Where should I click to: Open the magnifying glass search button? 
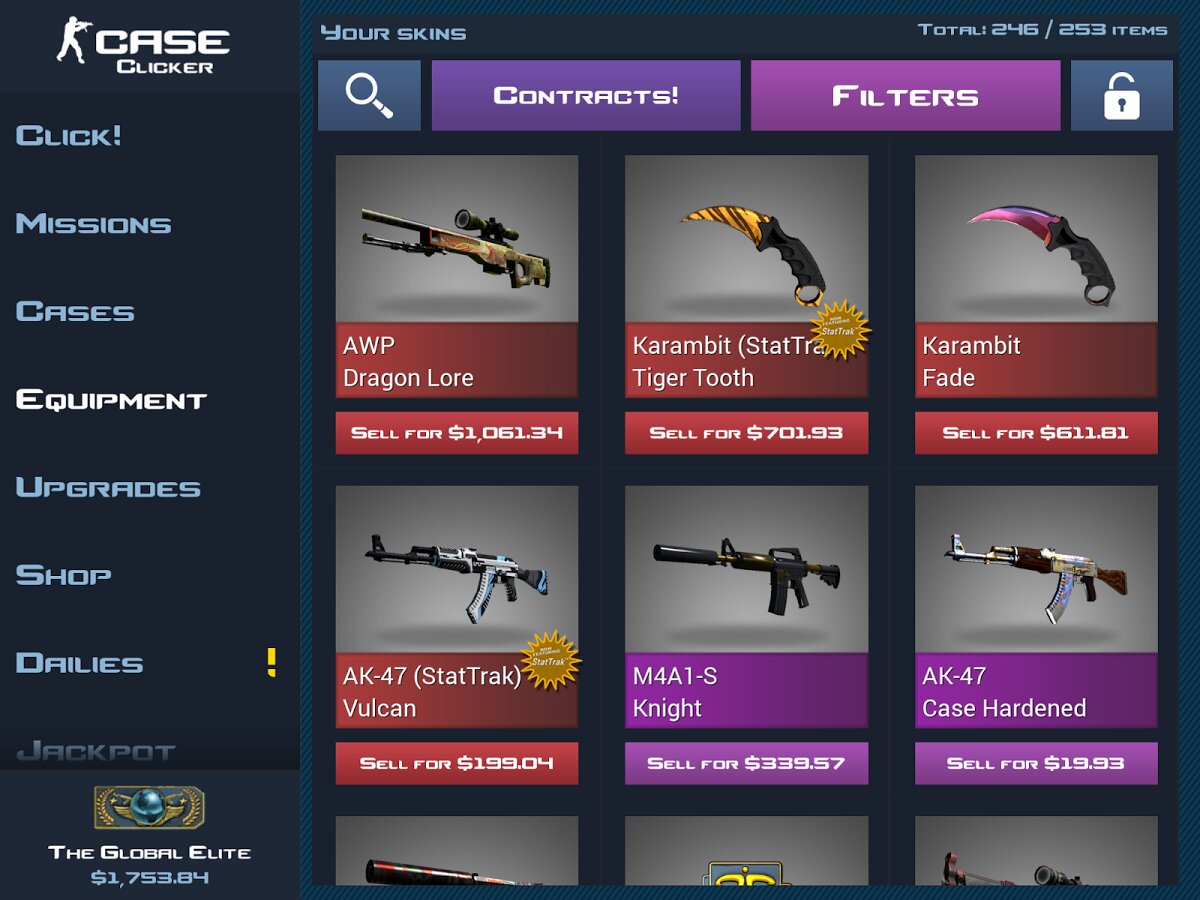coord(369,95)
